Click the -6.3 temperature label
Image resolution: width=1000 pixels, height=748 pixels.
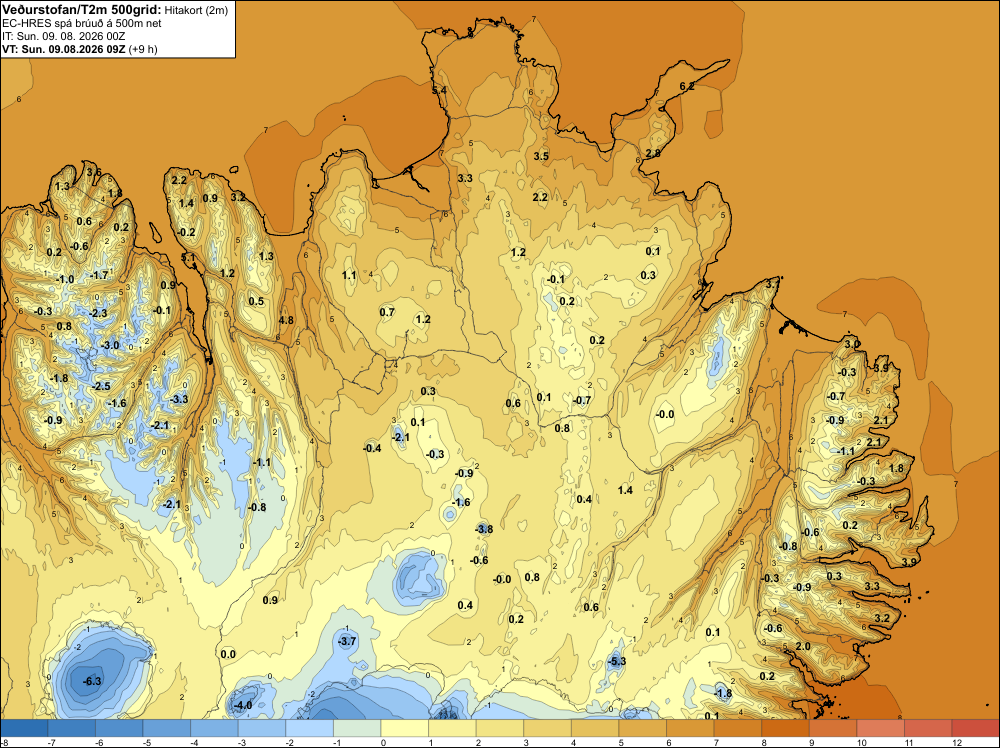[x=92, y=681]
